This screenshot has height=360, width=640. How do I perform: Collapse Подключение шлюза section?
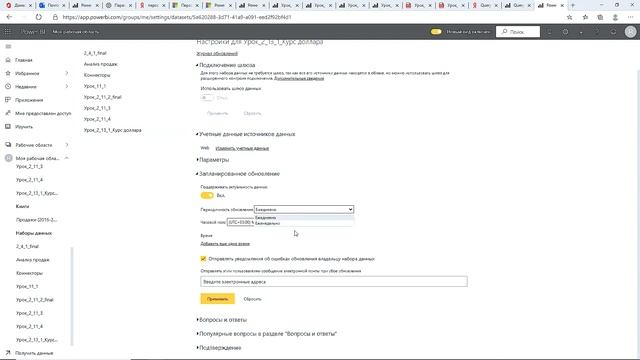pos(226,65)
